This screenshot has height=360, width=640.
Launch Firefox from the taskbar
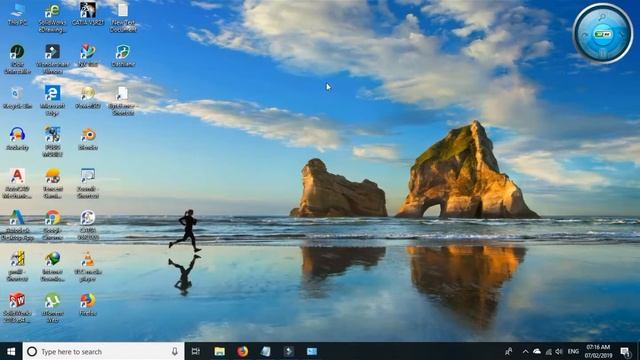(242, 351)
